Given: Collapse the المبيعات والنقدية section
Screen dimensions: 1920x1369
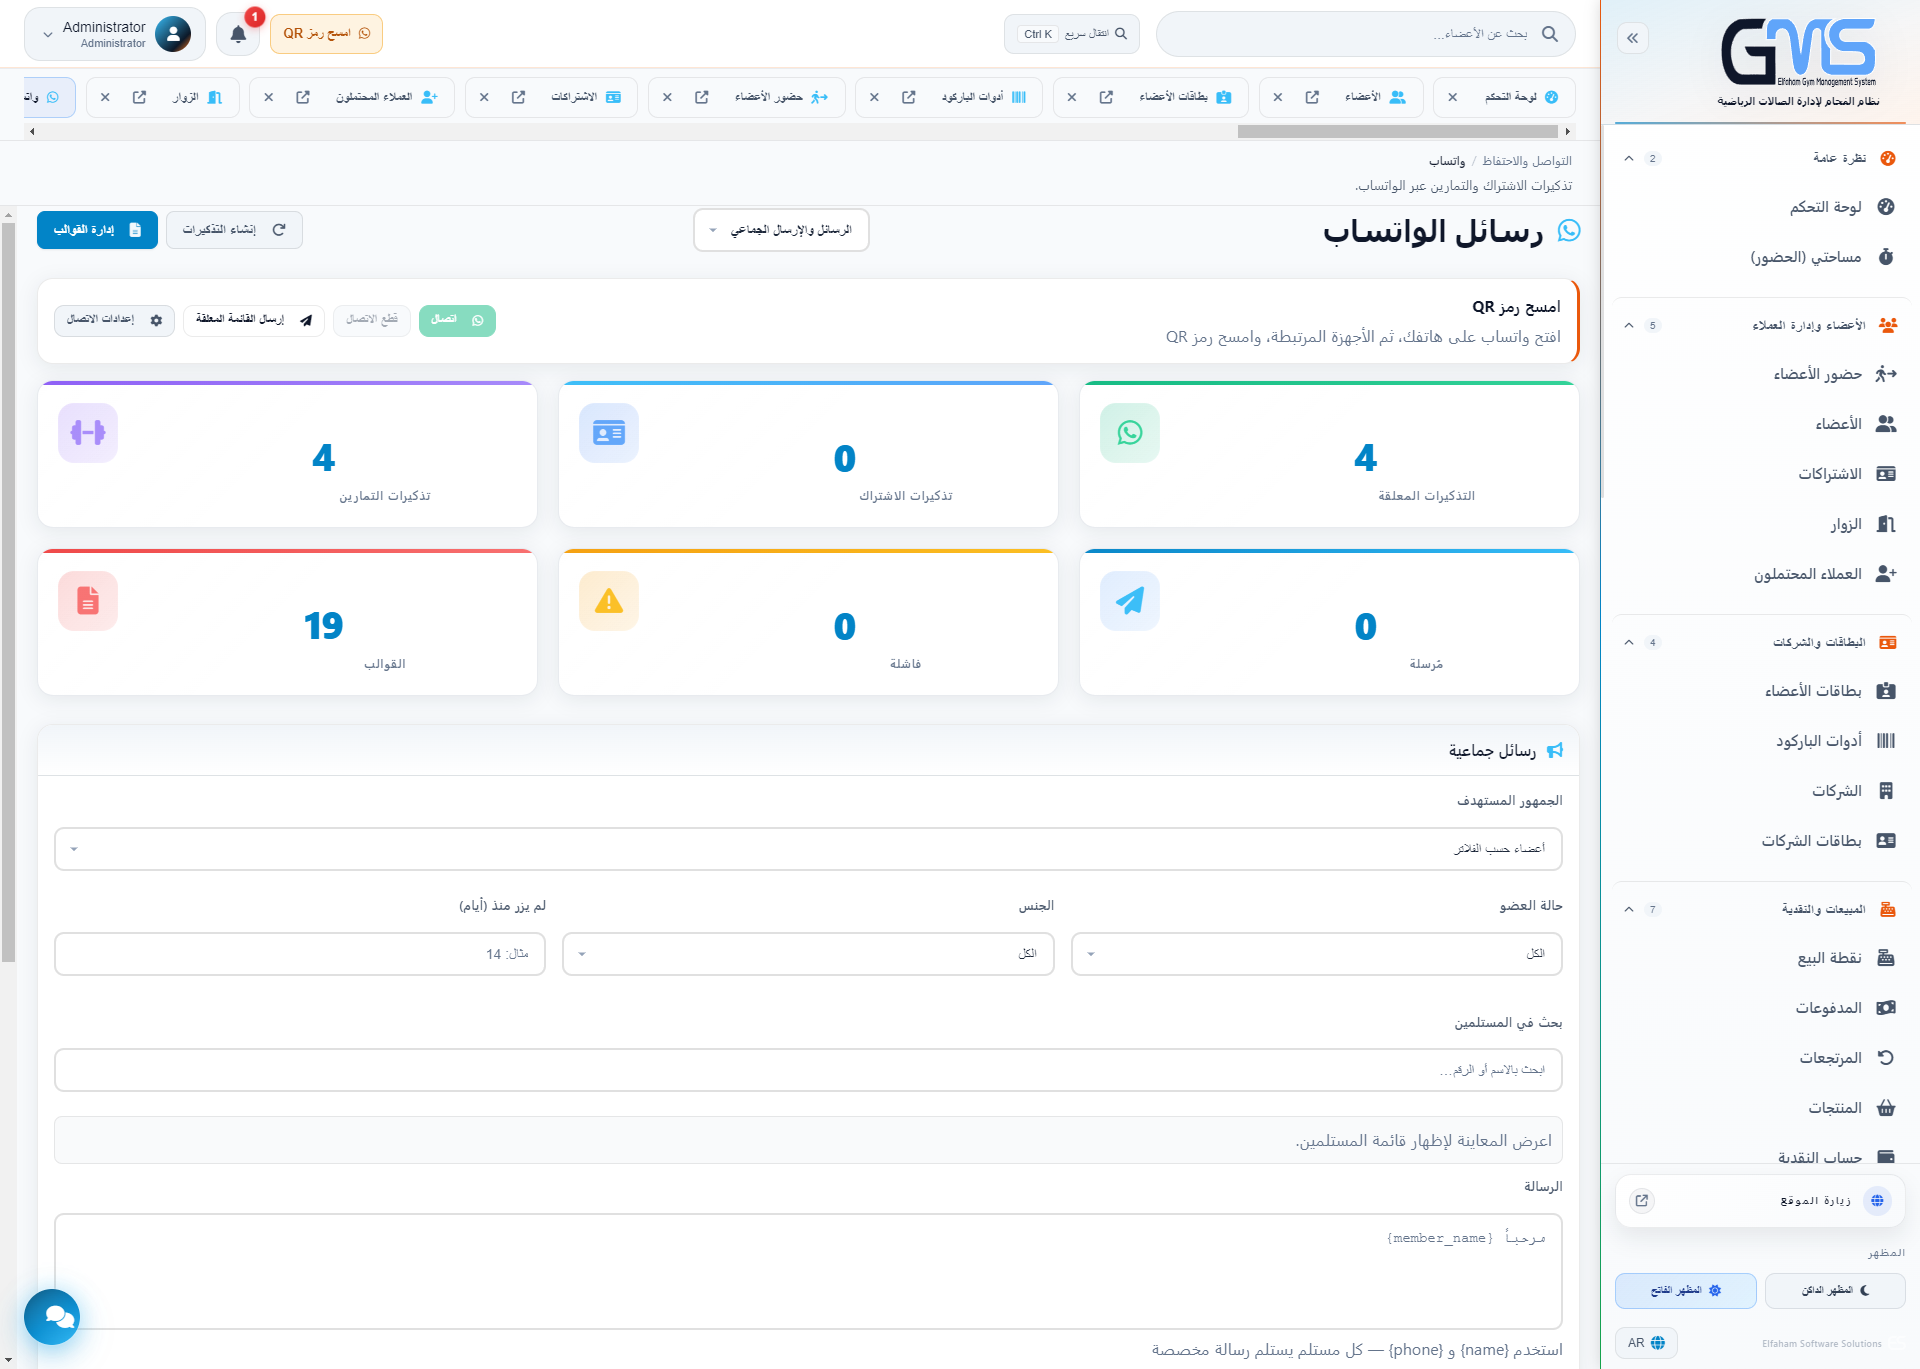Looking at the screenshot, I should (x=1629, y=909).
